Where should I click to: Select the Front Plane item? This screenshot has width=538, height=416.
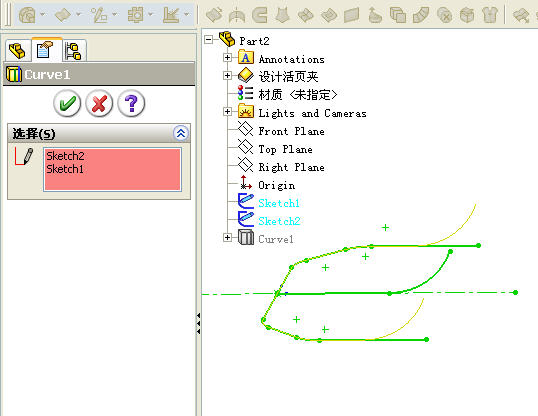pos(291,131)
